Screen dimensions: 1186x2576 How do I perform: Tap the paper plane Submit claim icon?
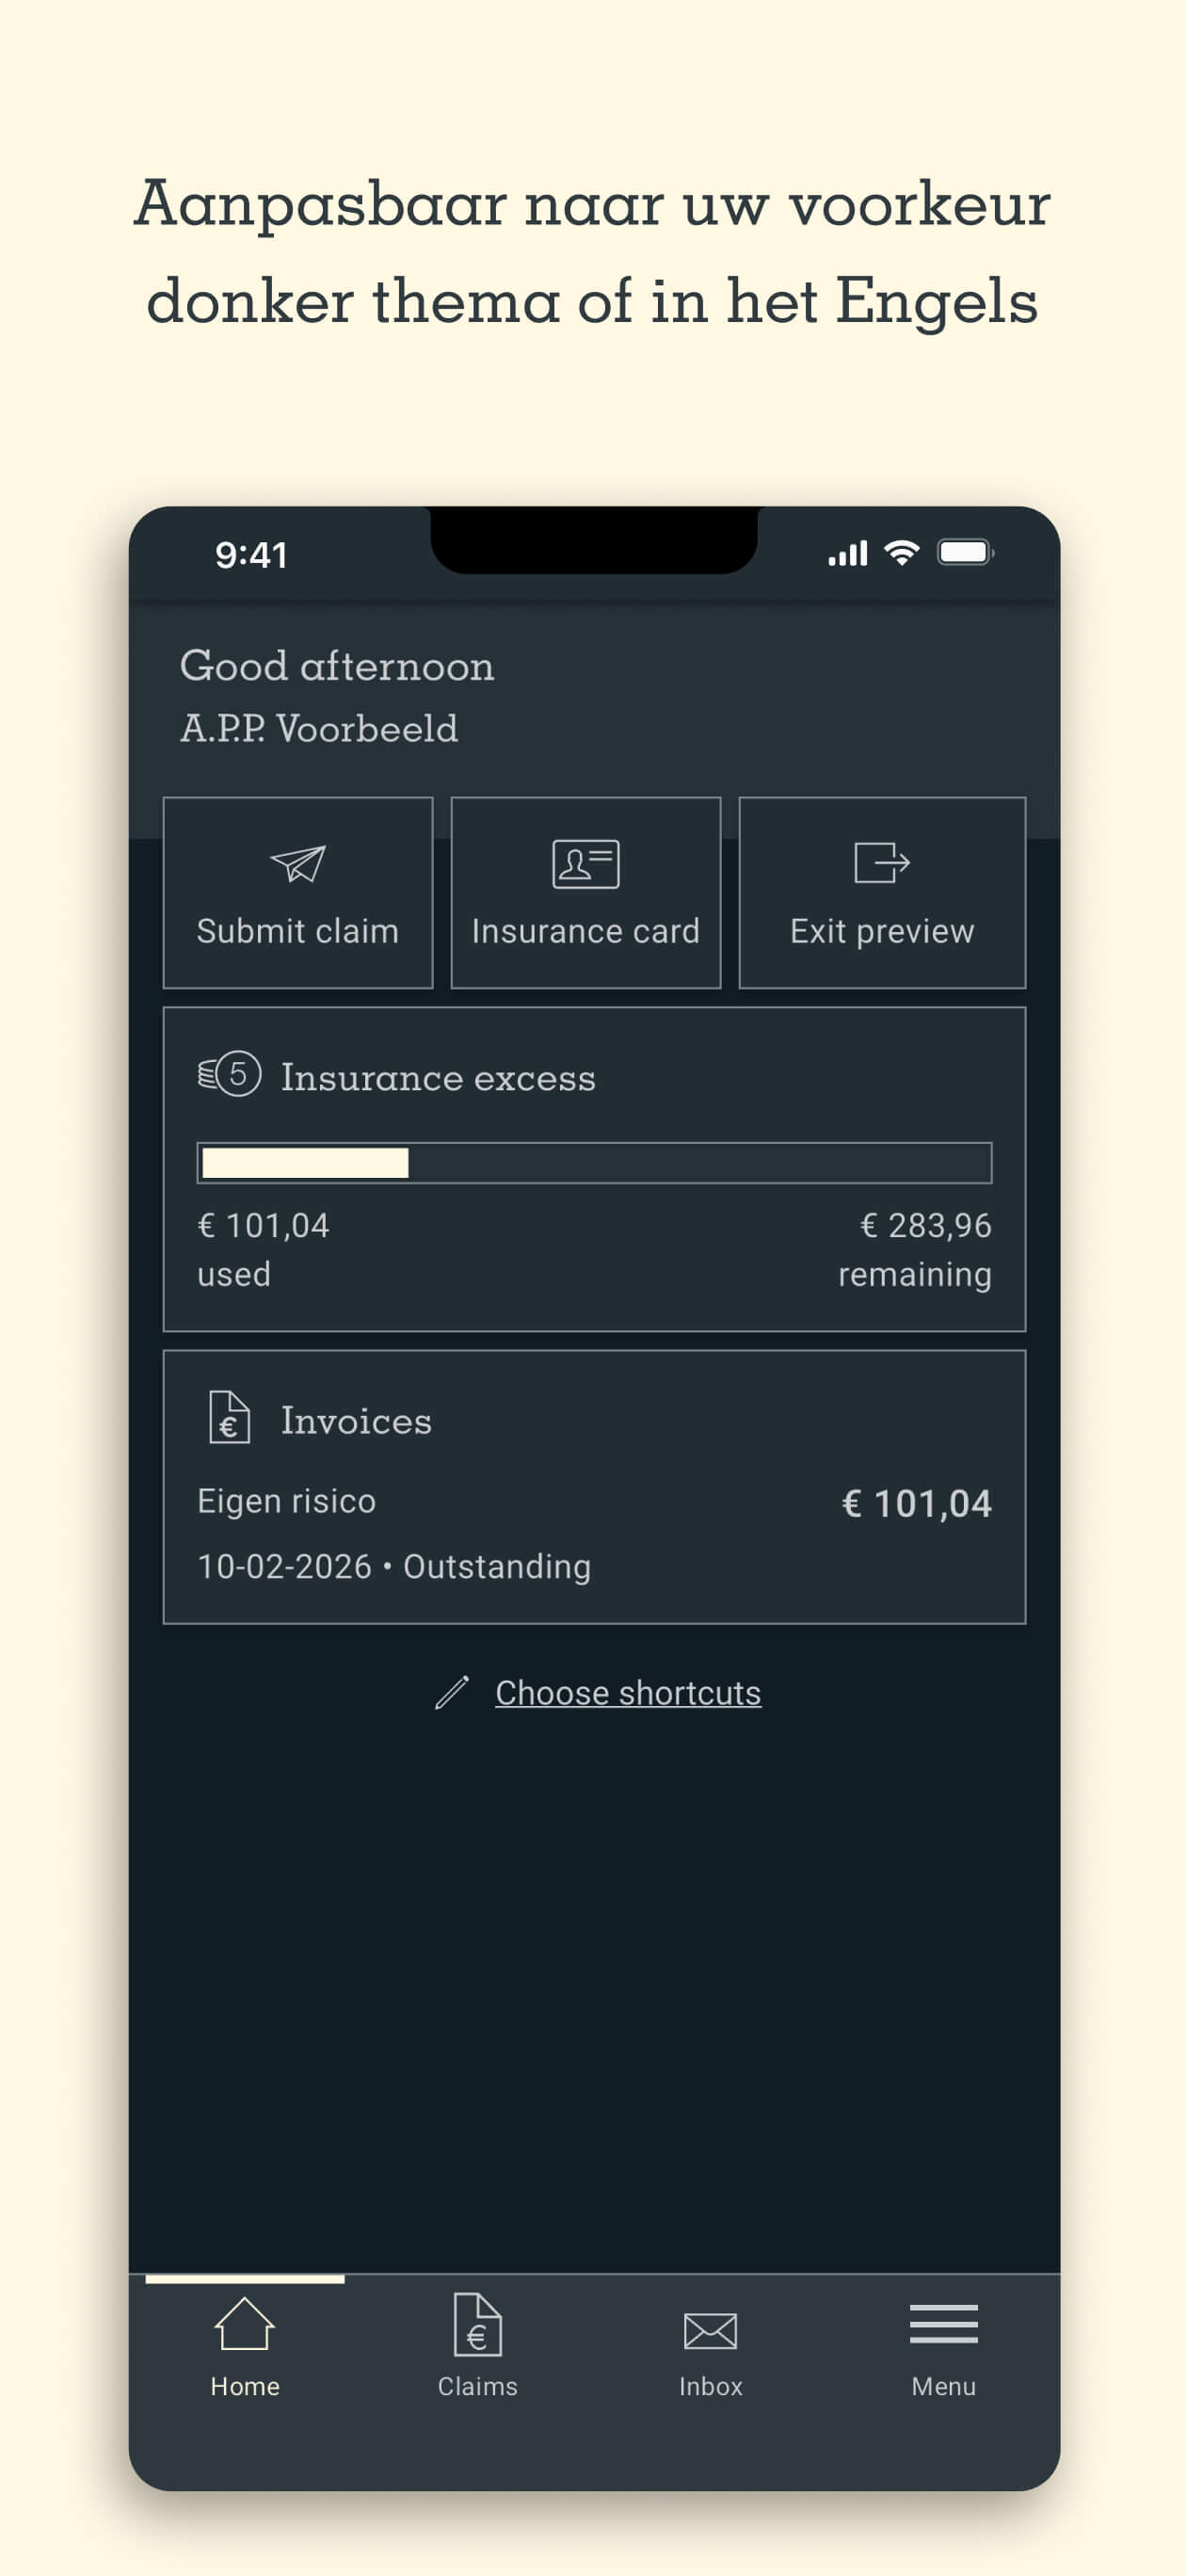[x=298, y=864]
